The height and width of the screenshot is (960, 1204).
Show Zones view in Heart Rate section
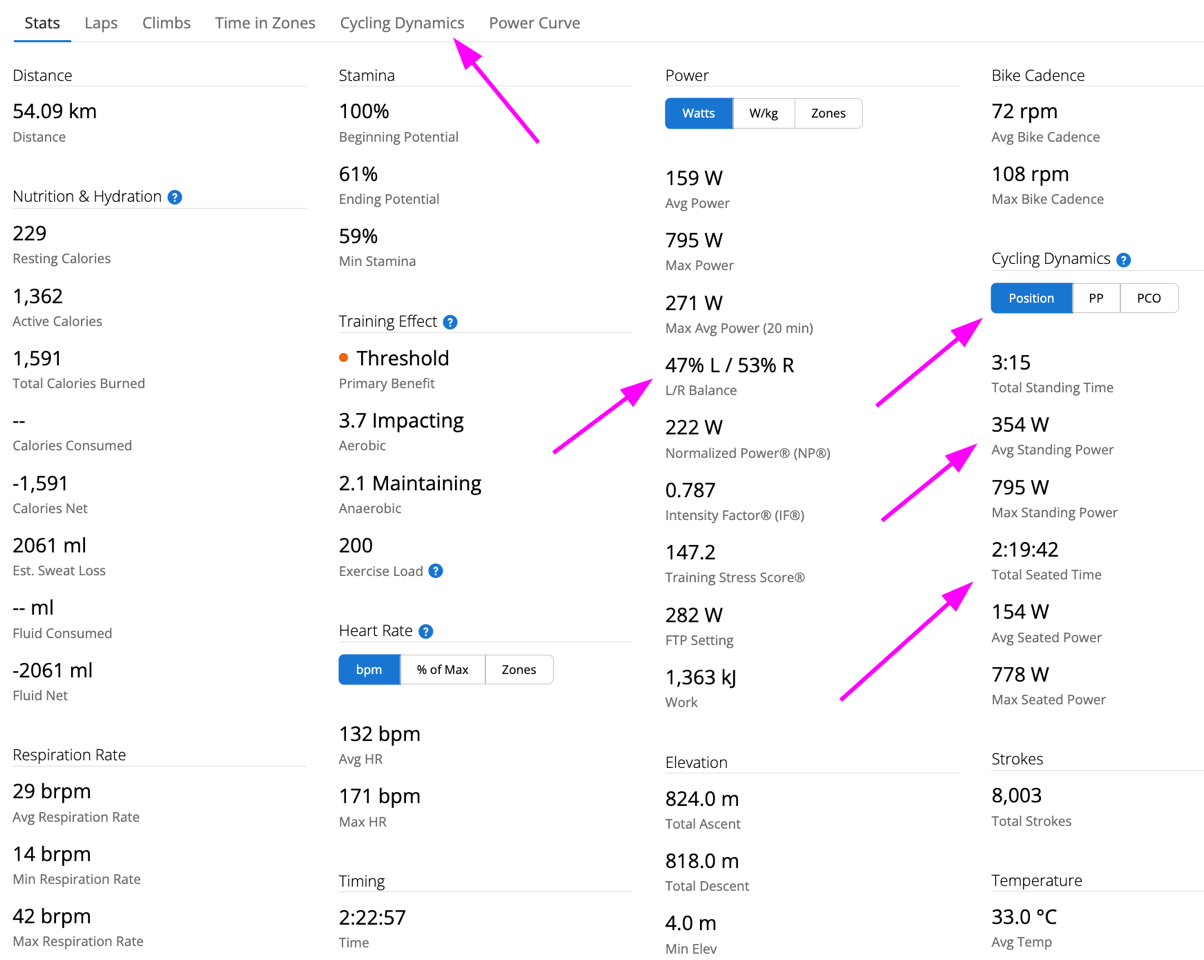518,670
